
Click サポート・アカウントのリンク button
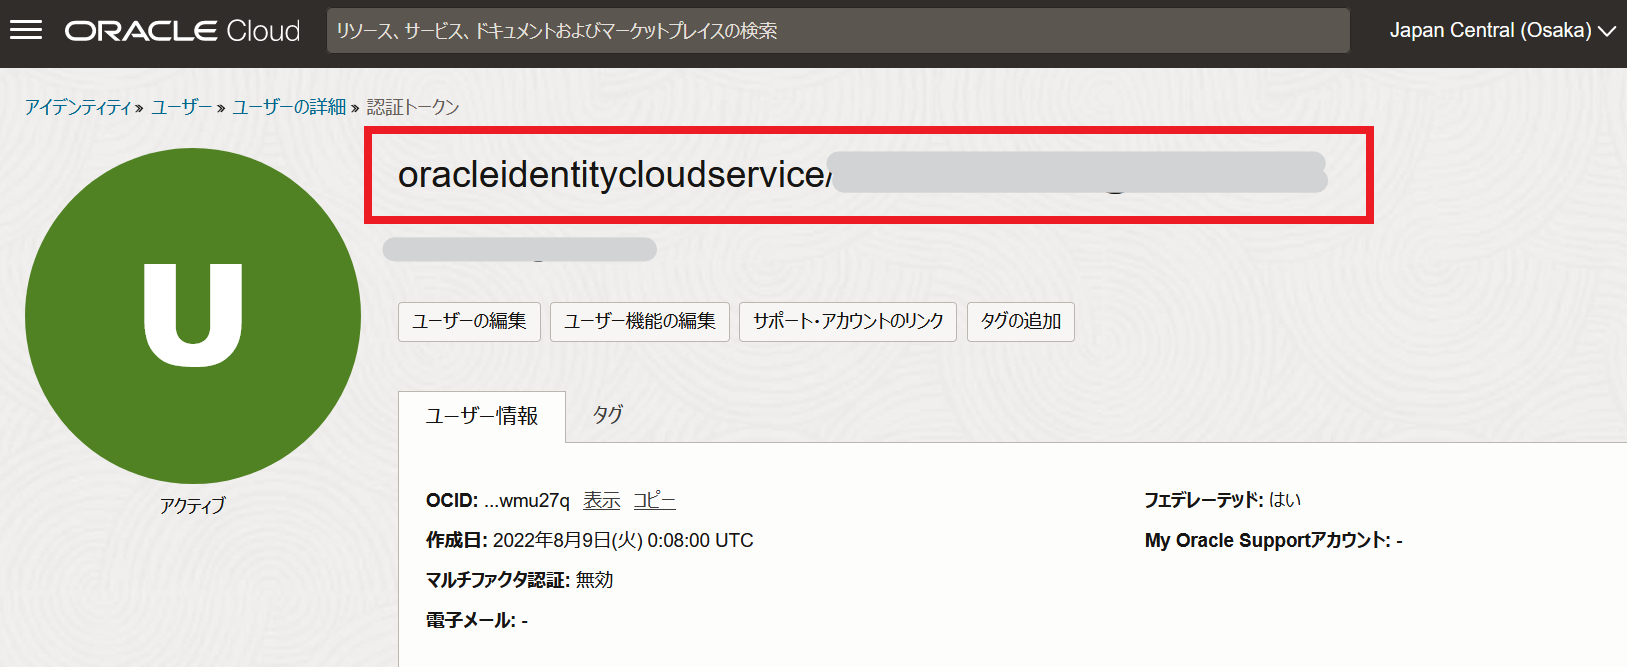click(x=847, y=321)
